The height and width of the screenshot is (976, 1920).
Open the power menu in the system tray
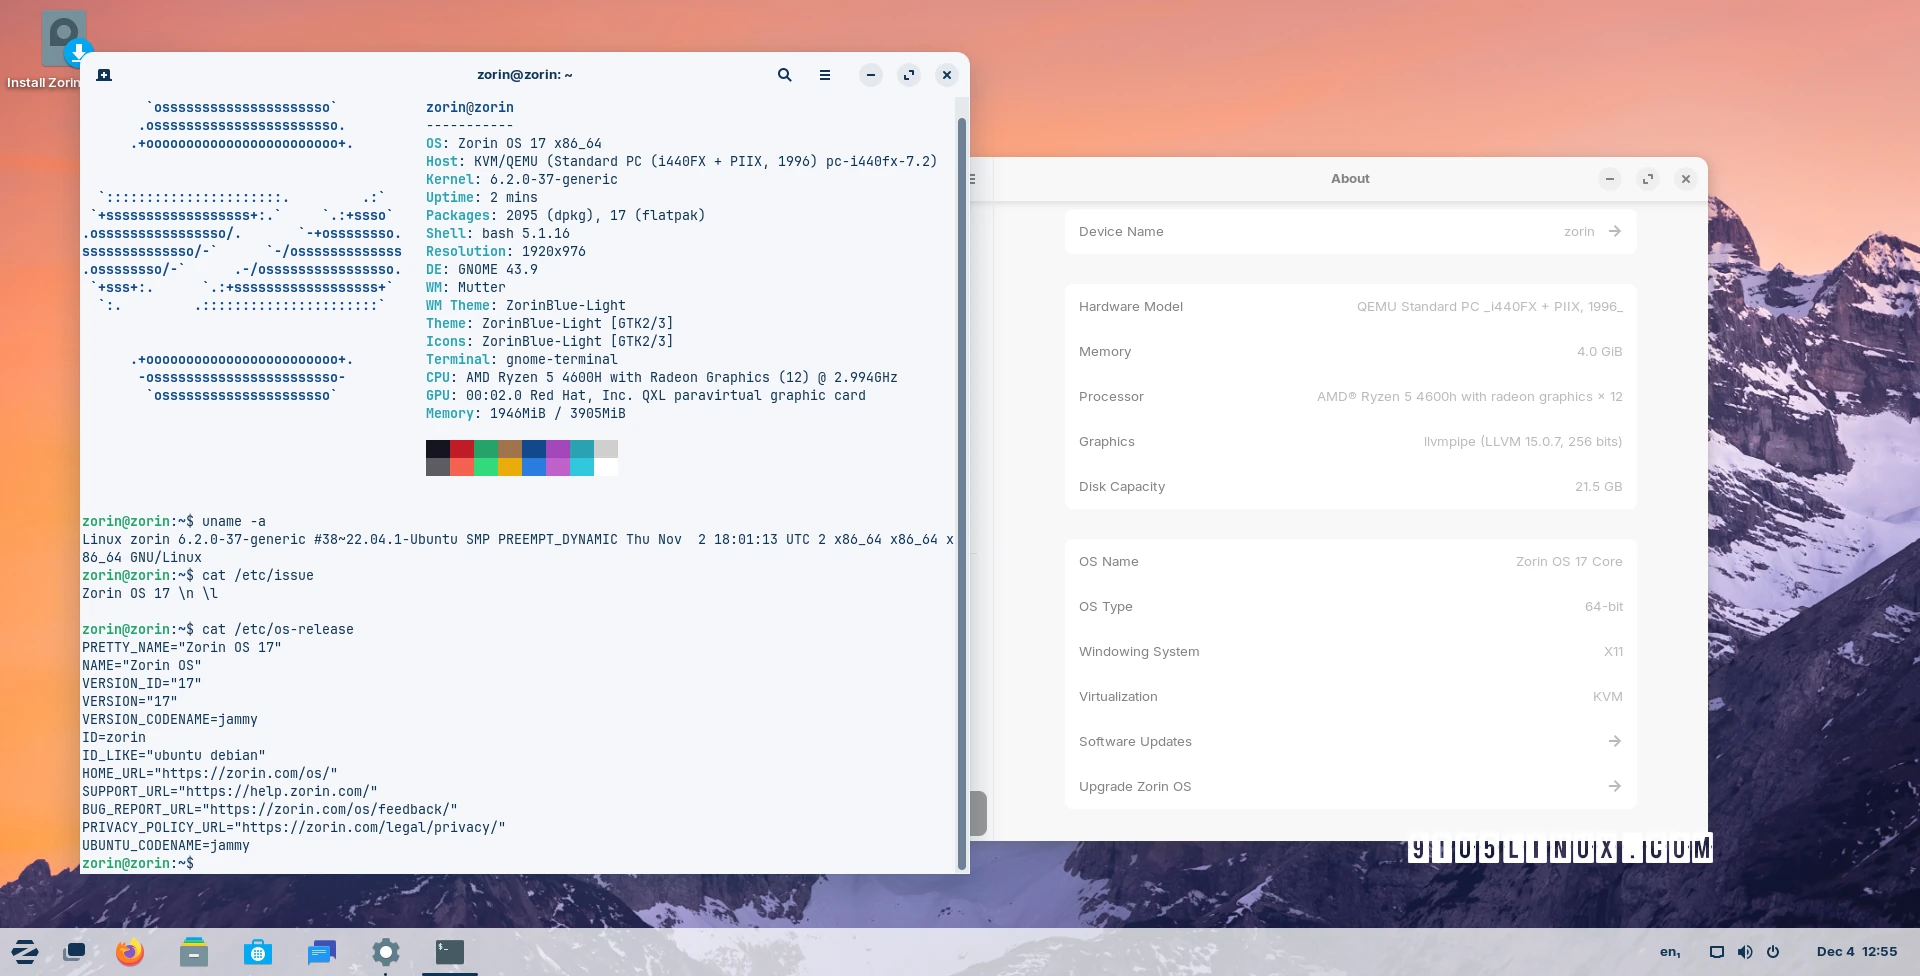(1773, 951)
